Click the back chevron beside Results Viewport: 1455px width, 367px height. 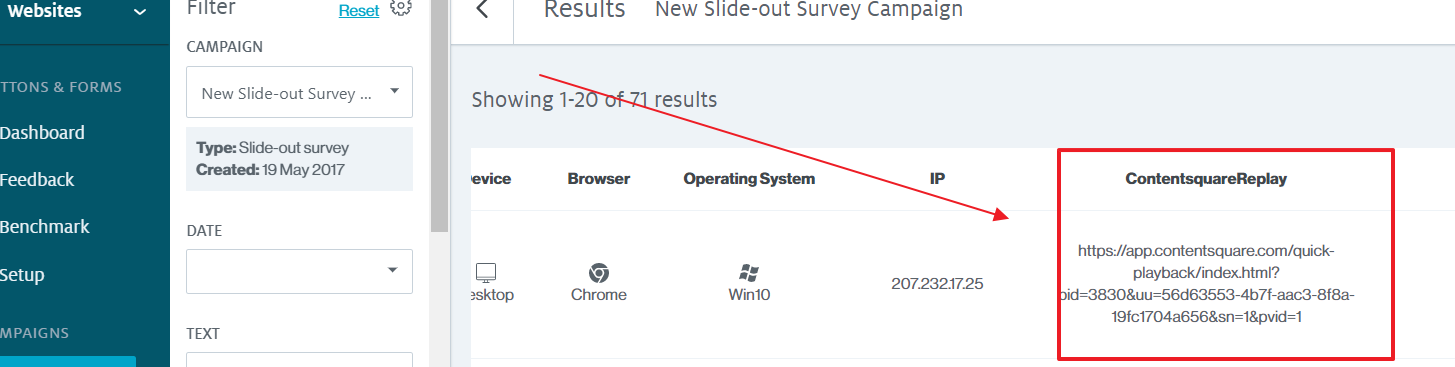(x=483, y=10)
